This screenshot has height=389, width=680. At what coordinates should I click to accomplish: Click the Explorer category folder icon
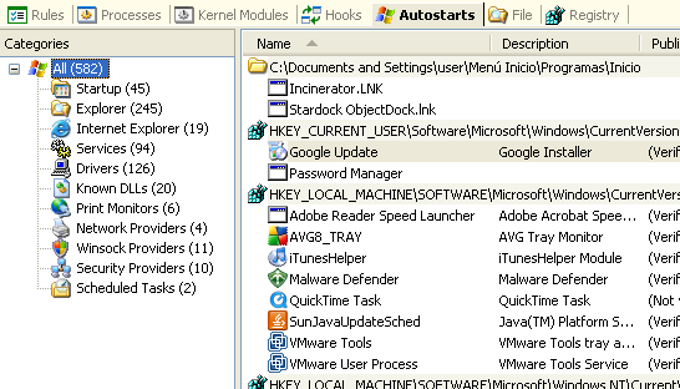61,109
